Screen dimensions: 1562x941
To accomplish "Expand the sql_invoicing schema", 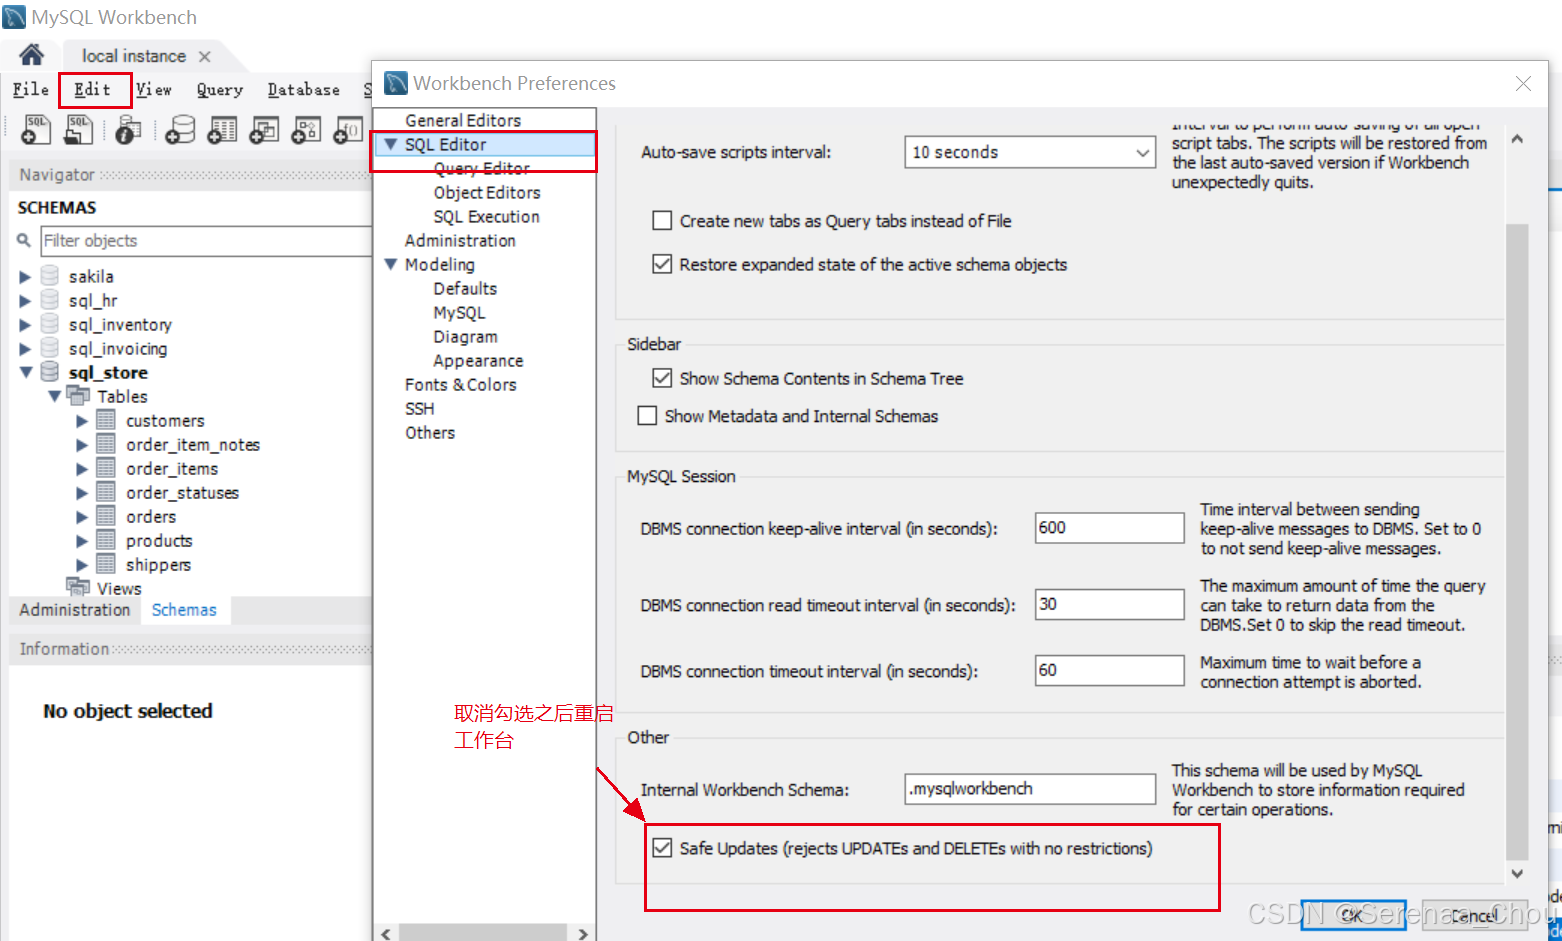I will 25,349.
